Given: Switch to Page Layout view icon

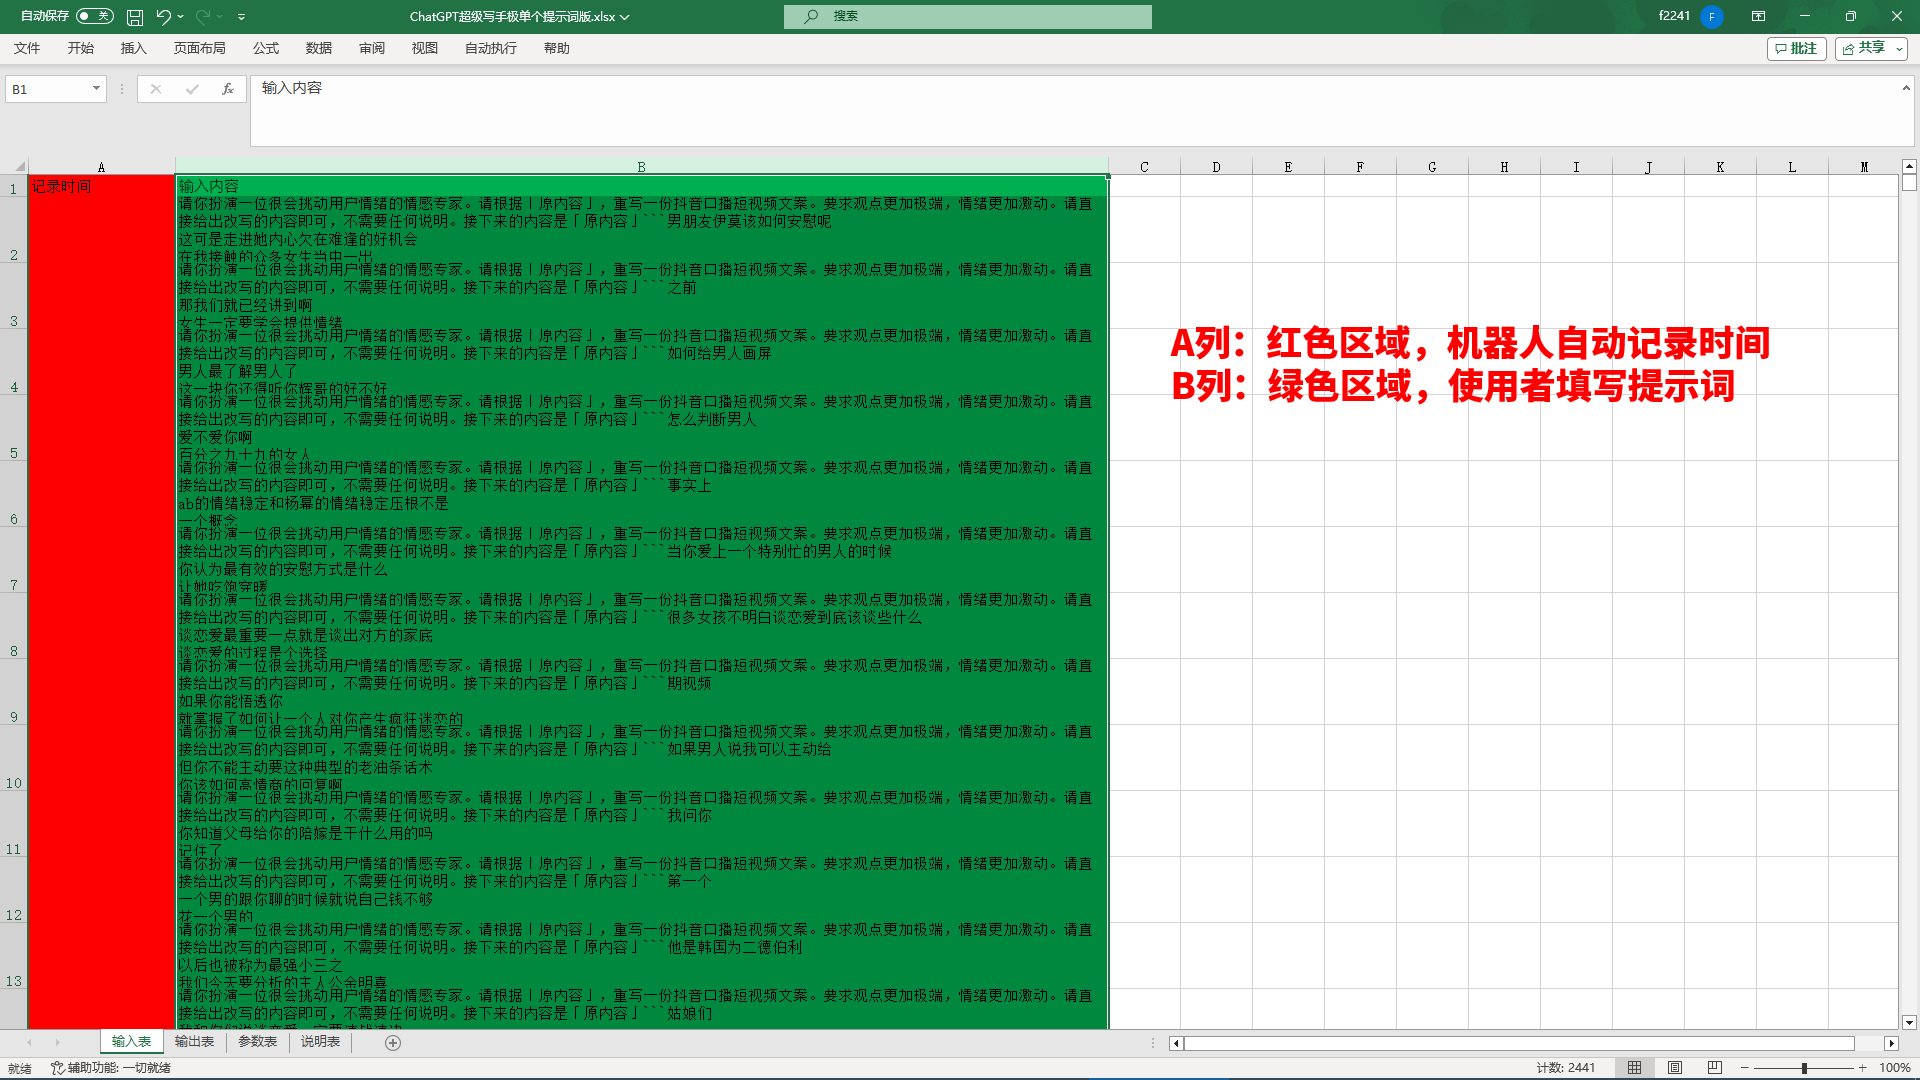Looking at the screenshot, I should coord(1675,1068).
